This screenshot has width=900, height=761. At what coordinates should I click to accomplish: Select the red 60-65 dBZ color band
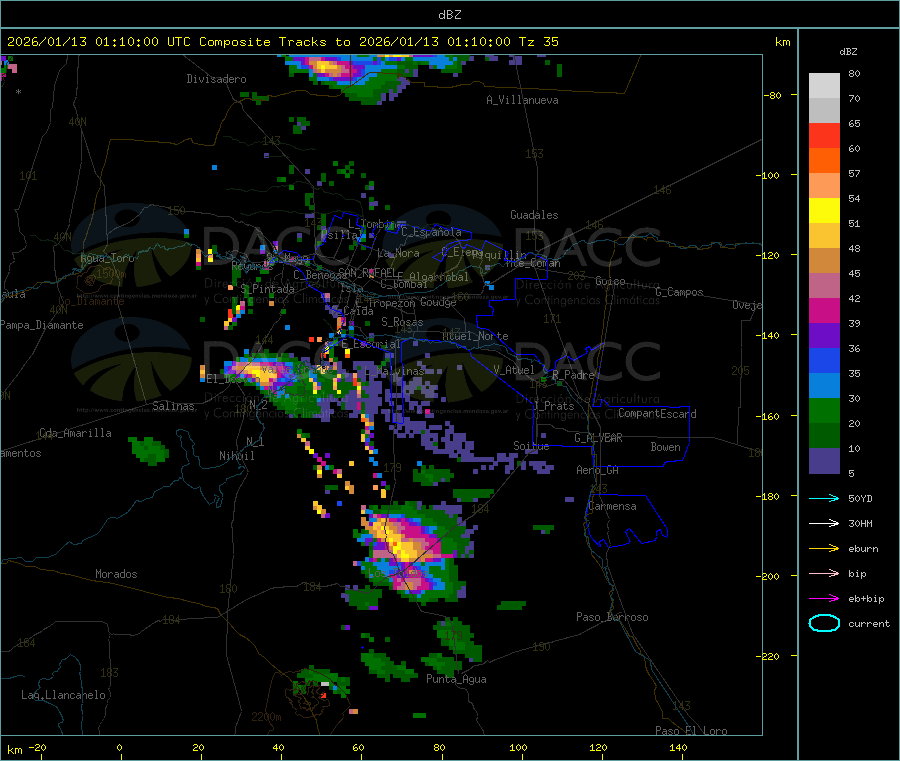point(824,135)
